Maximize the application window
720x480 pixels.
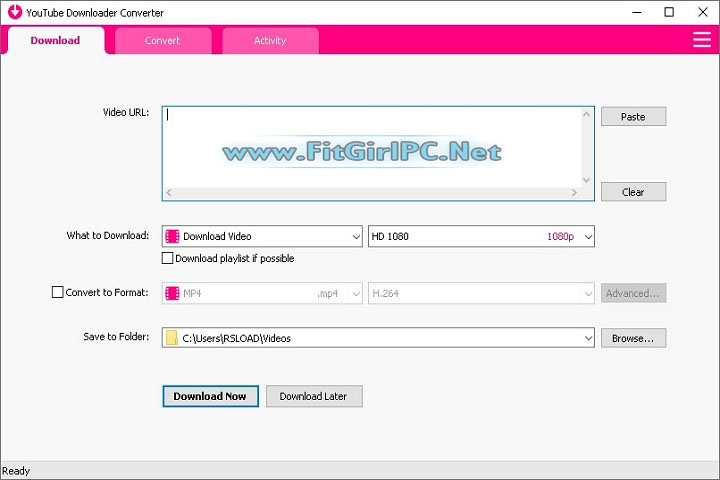pyautogui.click(x=669, y=12)
